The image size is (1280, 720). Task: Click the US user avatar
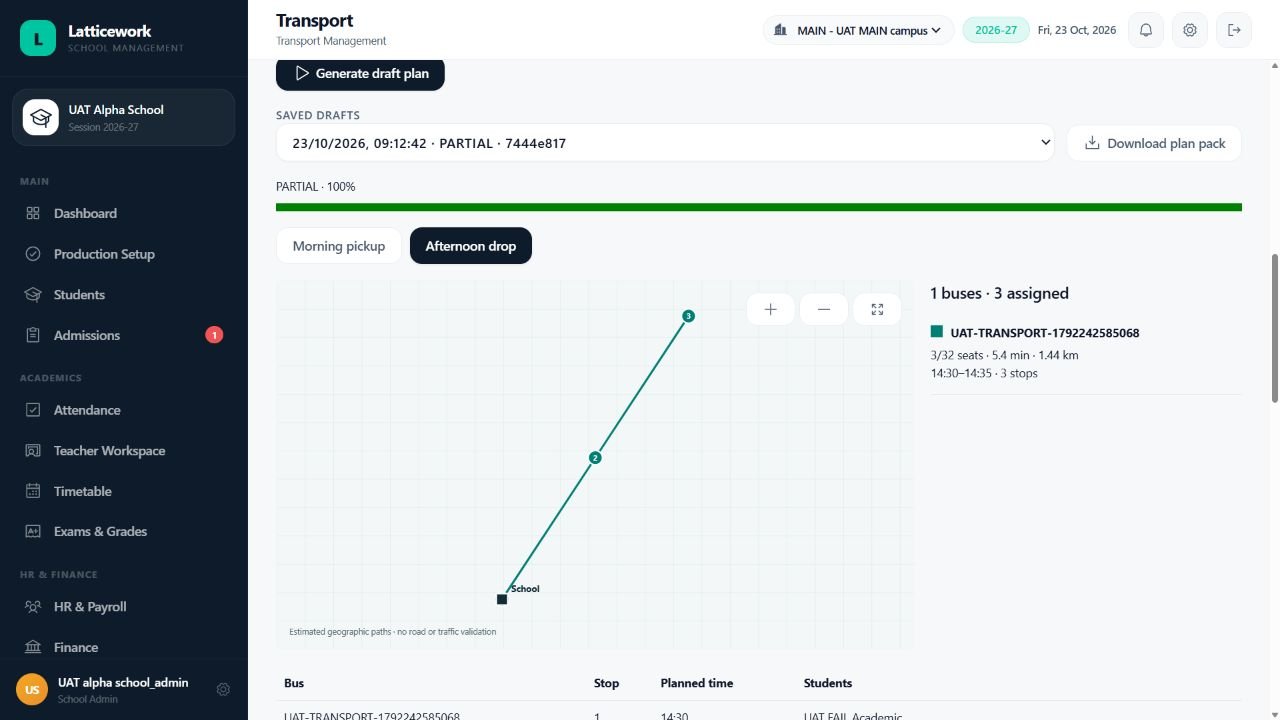[32, 689]
